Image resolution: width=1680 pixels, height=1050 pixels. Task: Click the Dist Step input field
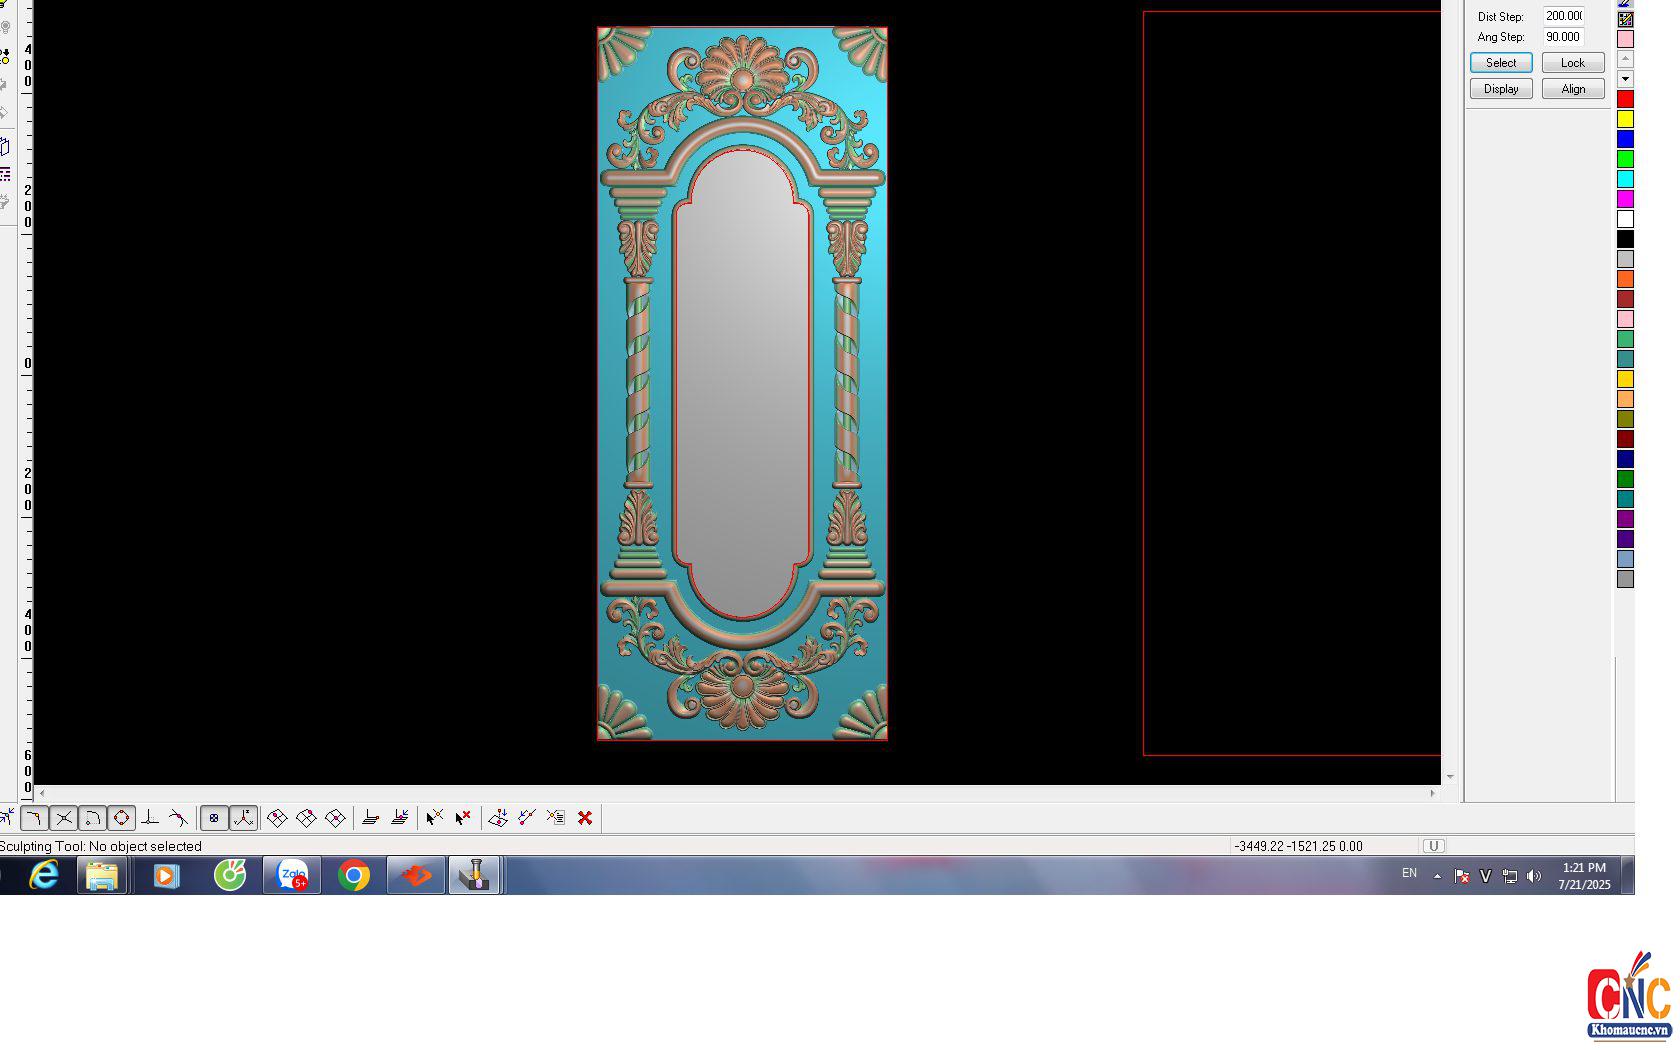pos(1562,16)
